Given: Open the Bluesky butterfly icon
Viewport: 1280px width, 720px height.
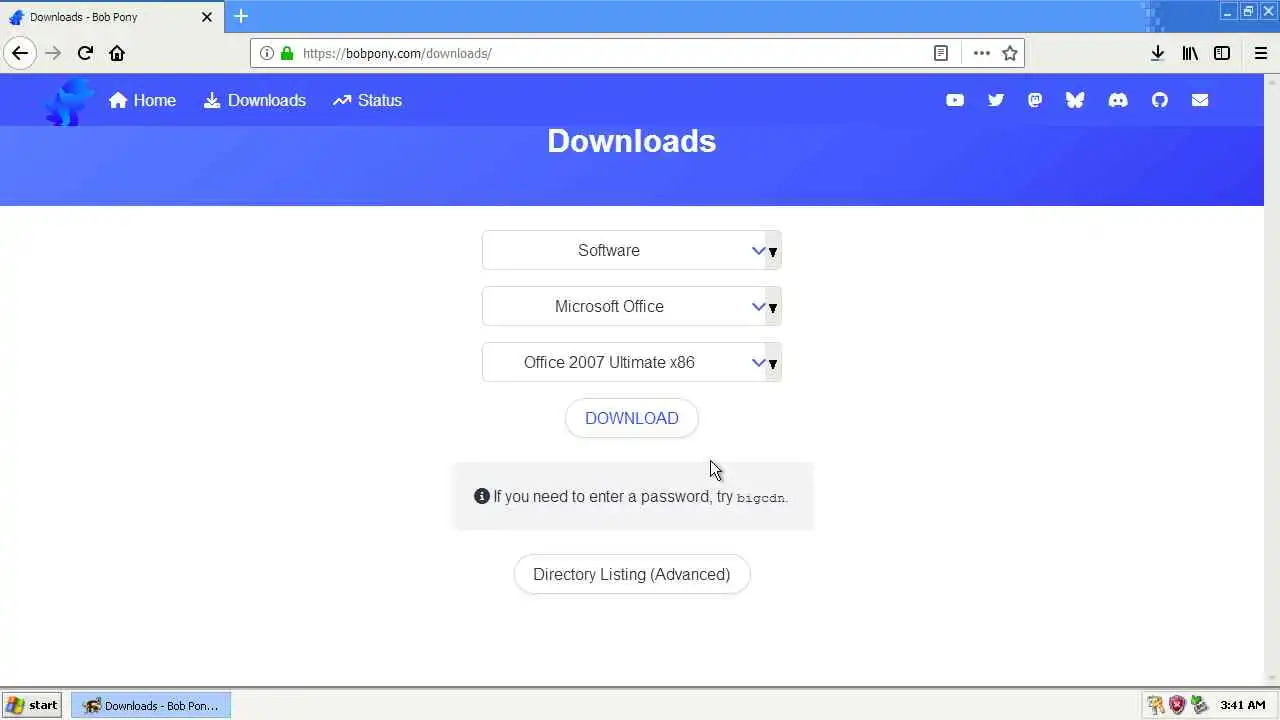Looking at the screenshot, I should 1075,100.
